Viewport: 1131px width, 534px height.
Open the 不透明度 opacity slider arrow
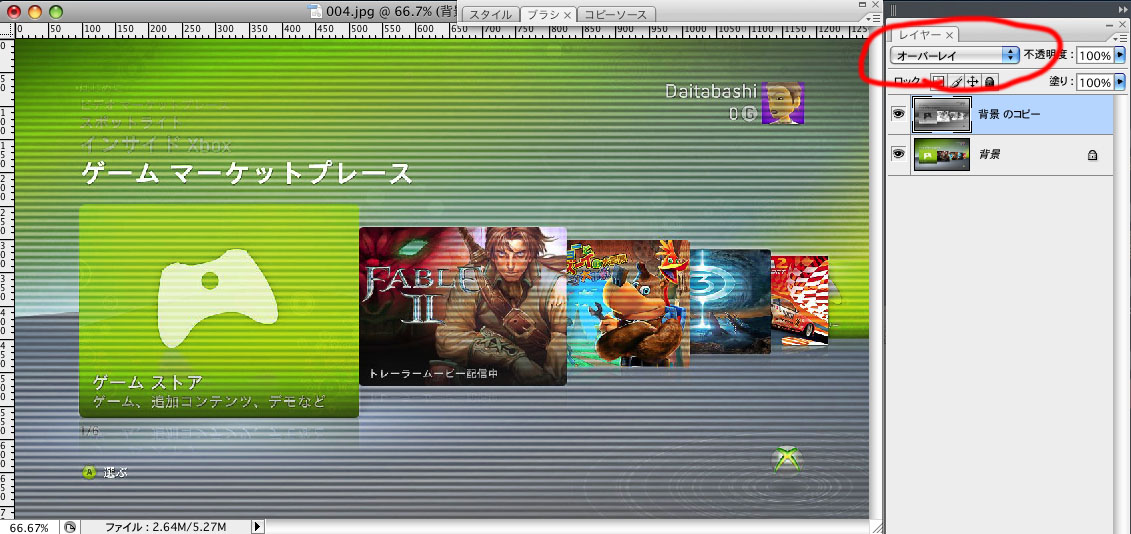[1120, 55]
